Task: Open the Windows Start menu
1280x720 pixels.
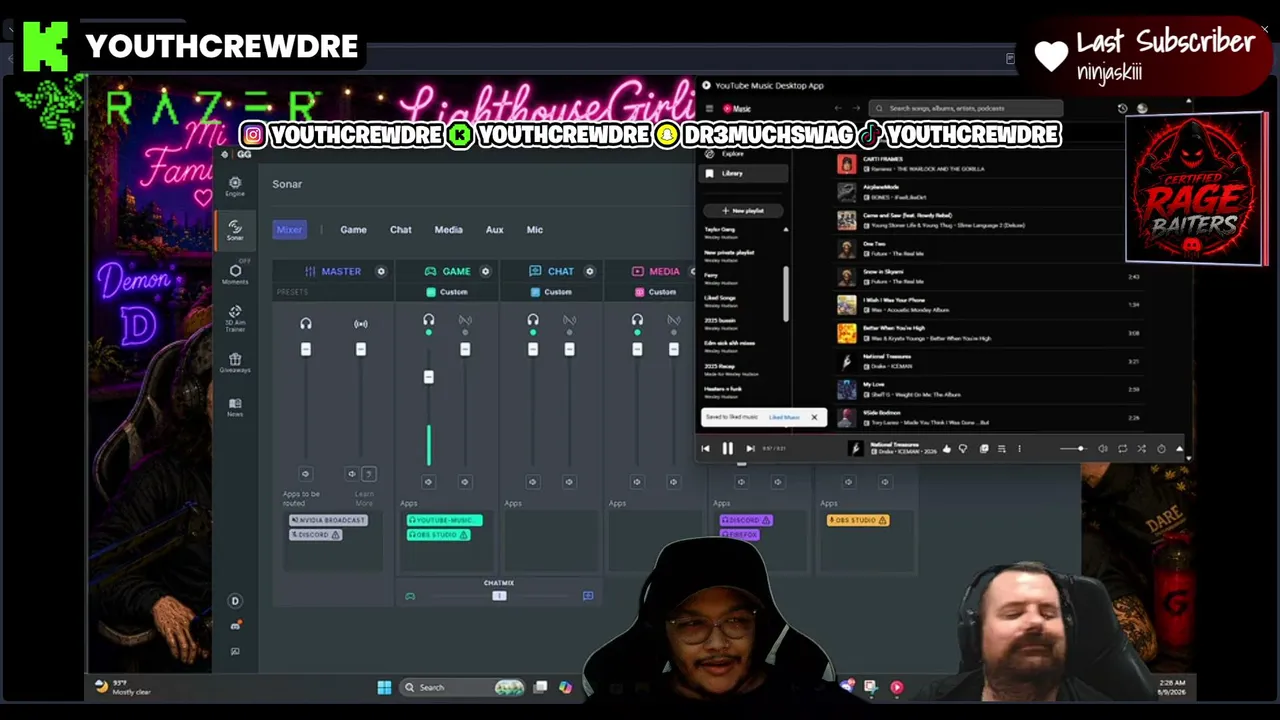Action: 384,687
